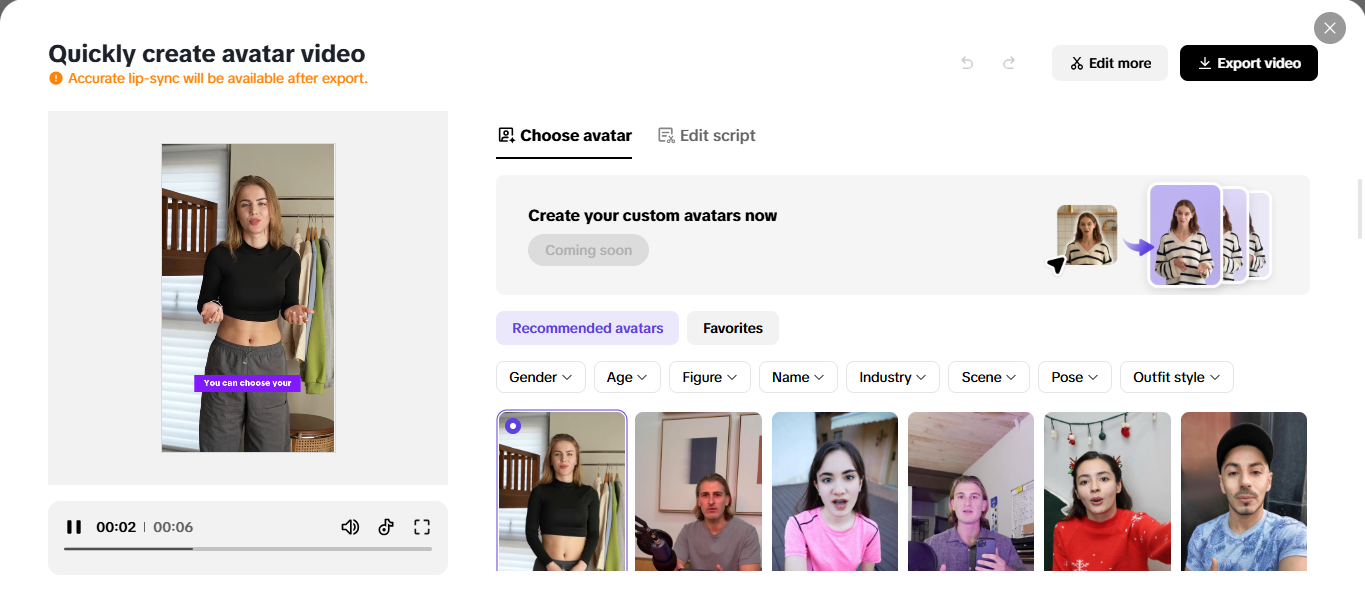
Task: Switch to the Edit script tab
Action: coord(707,135)
